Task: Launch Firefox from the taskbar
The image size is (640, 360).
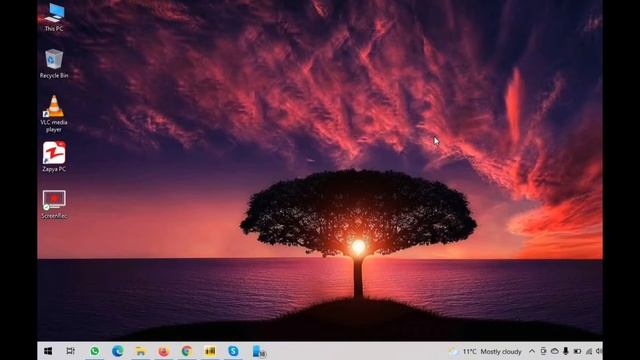Action: [164, 351]
